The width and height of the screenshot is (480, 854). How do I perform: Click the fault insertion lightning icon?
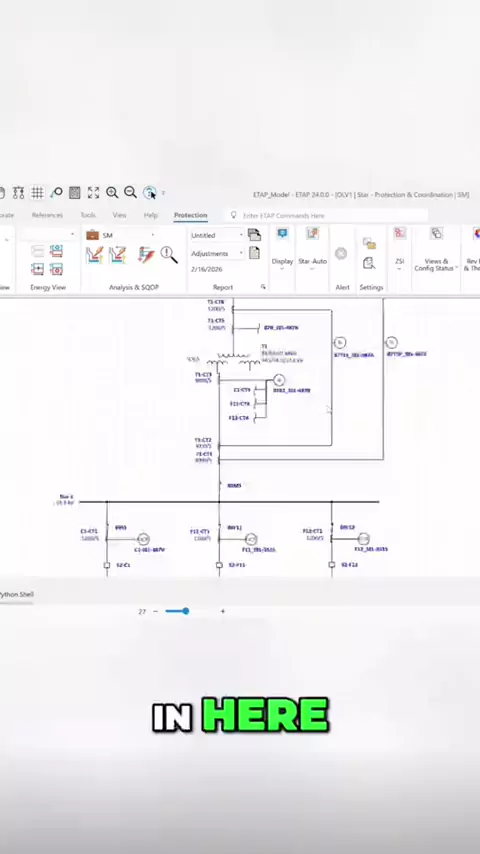pyautogui.click(x=146, y=255)
